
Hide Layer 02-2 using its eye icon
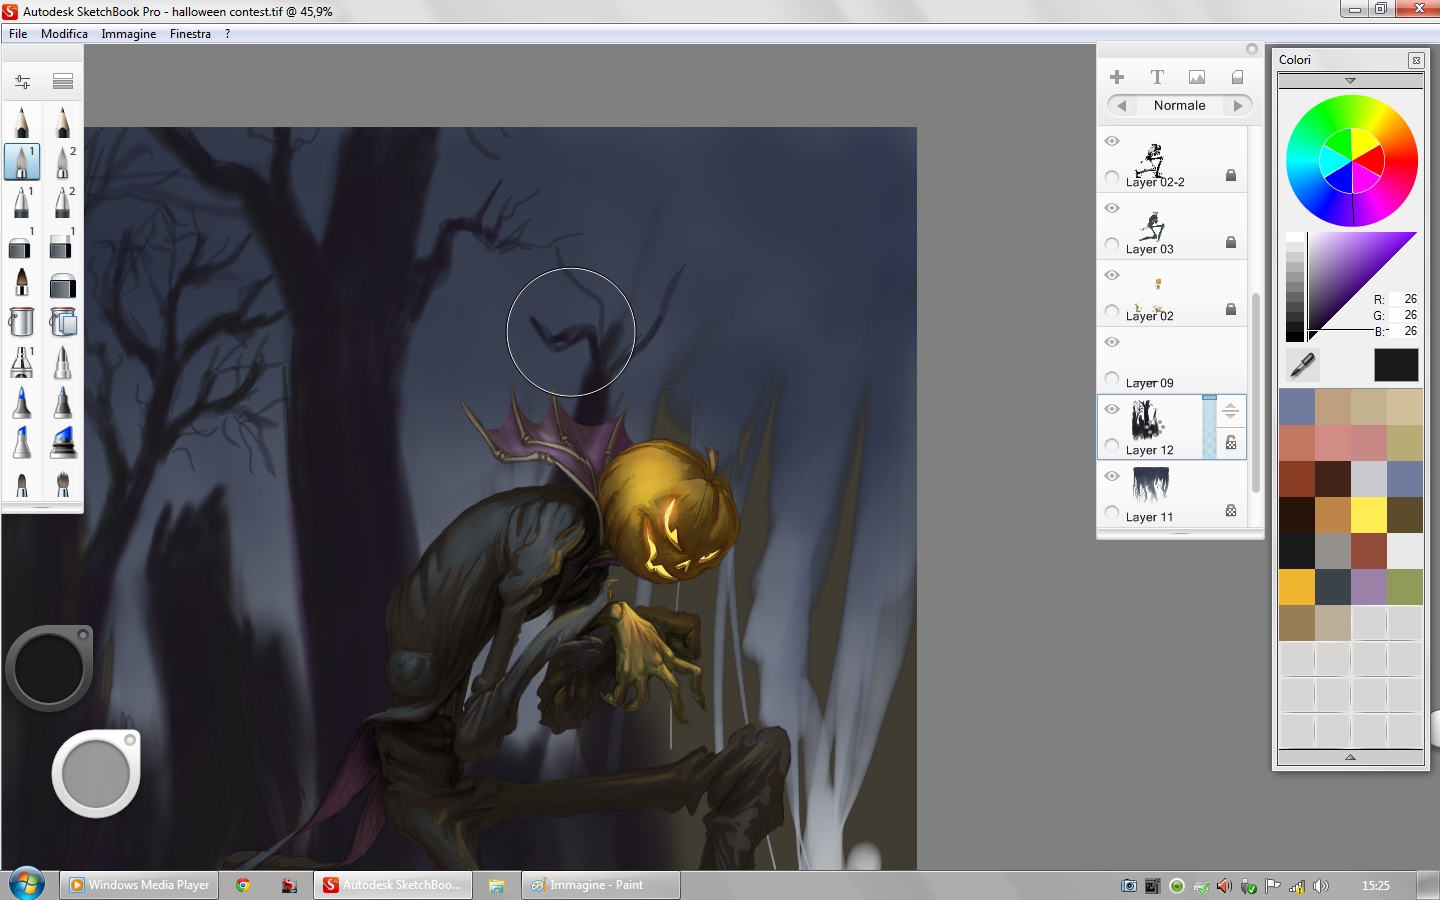(x=1112, y=141)
